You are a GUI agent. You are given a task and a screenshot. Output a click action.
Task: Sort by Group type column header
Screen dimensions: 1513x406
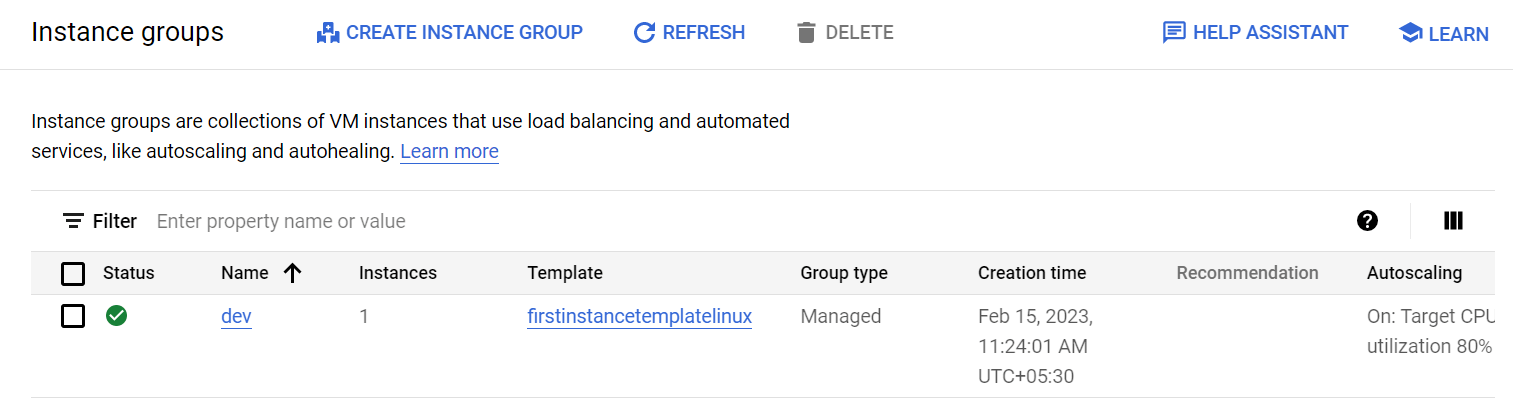tap(843, 273)
